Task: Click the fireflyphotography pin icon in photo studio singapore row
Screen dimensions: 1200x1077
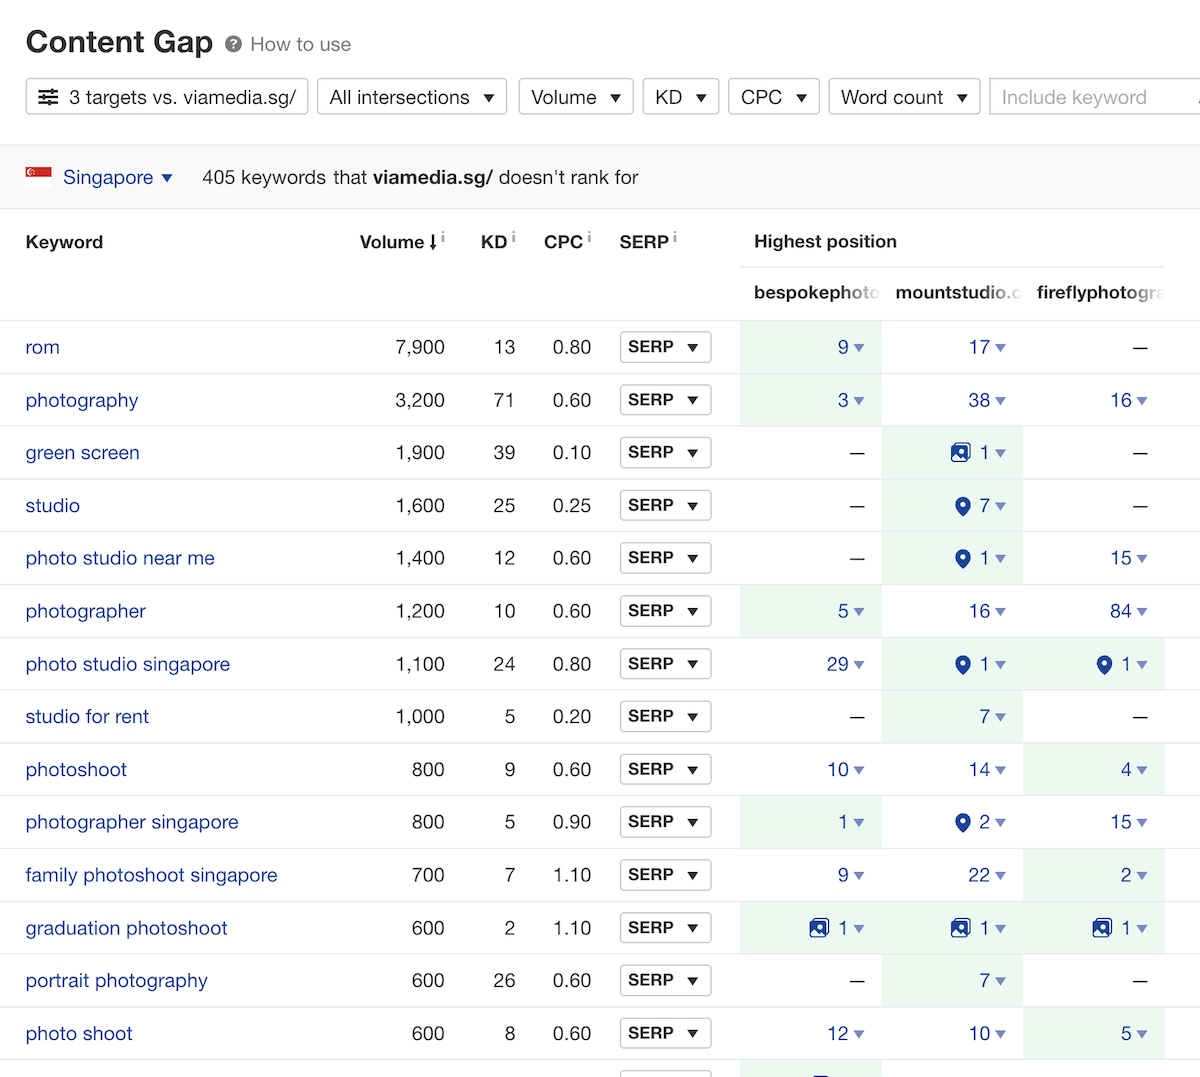Action: tap(1104, 665)
